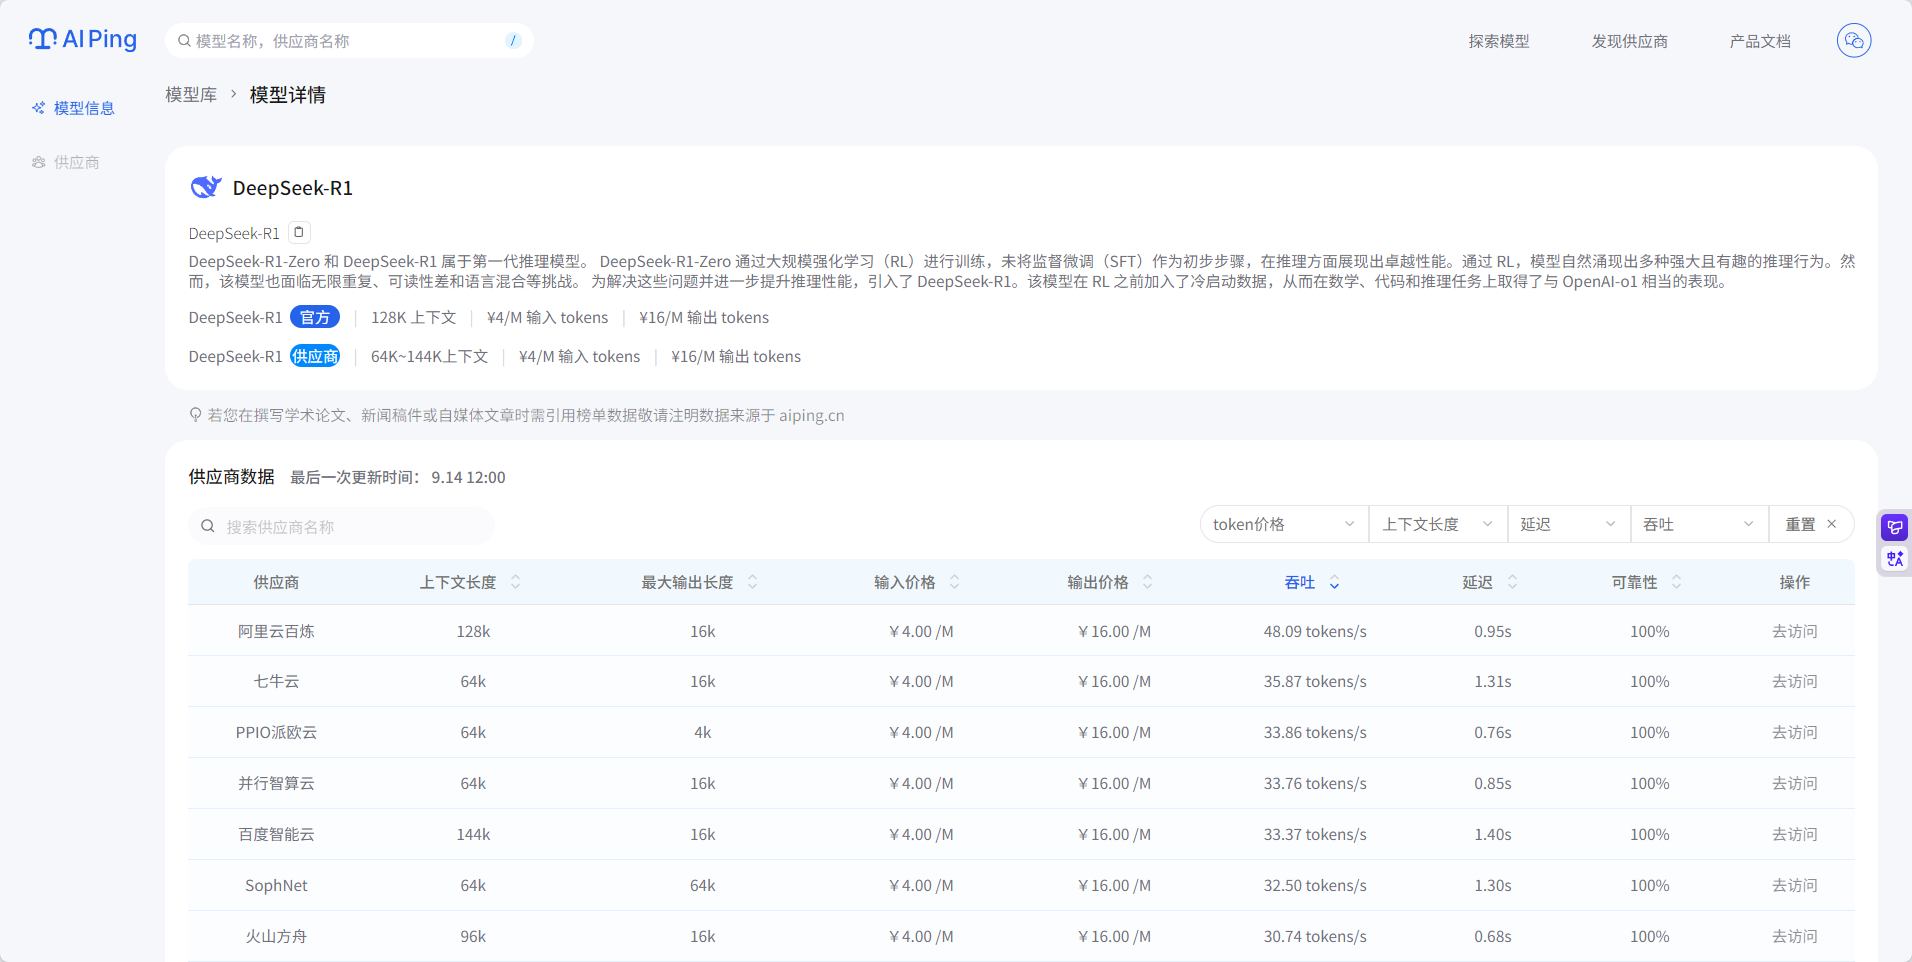This screenshot has width=1912, height=962.
Task: Click the 144k context length cell
Action: click(473, 834)
